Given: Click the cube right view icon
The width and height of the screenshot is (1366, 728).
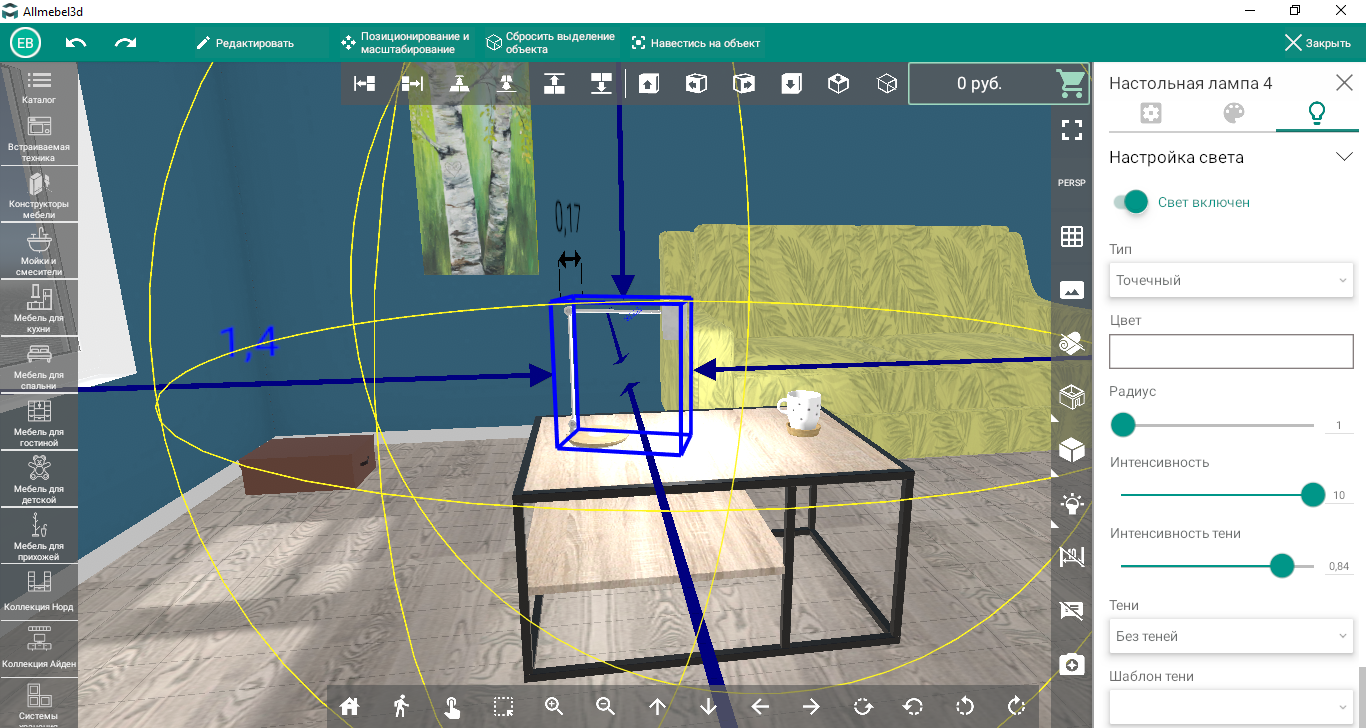Looking at the screenshot, I should [743, 84].
